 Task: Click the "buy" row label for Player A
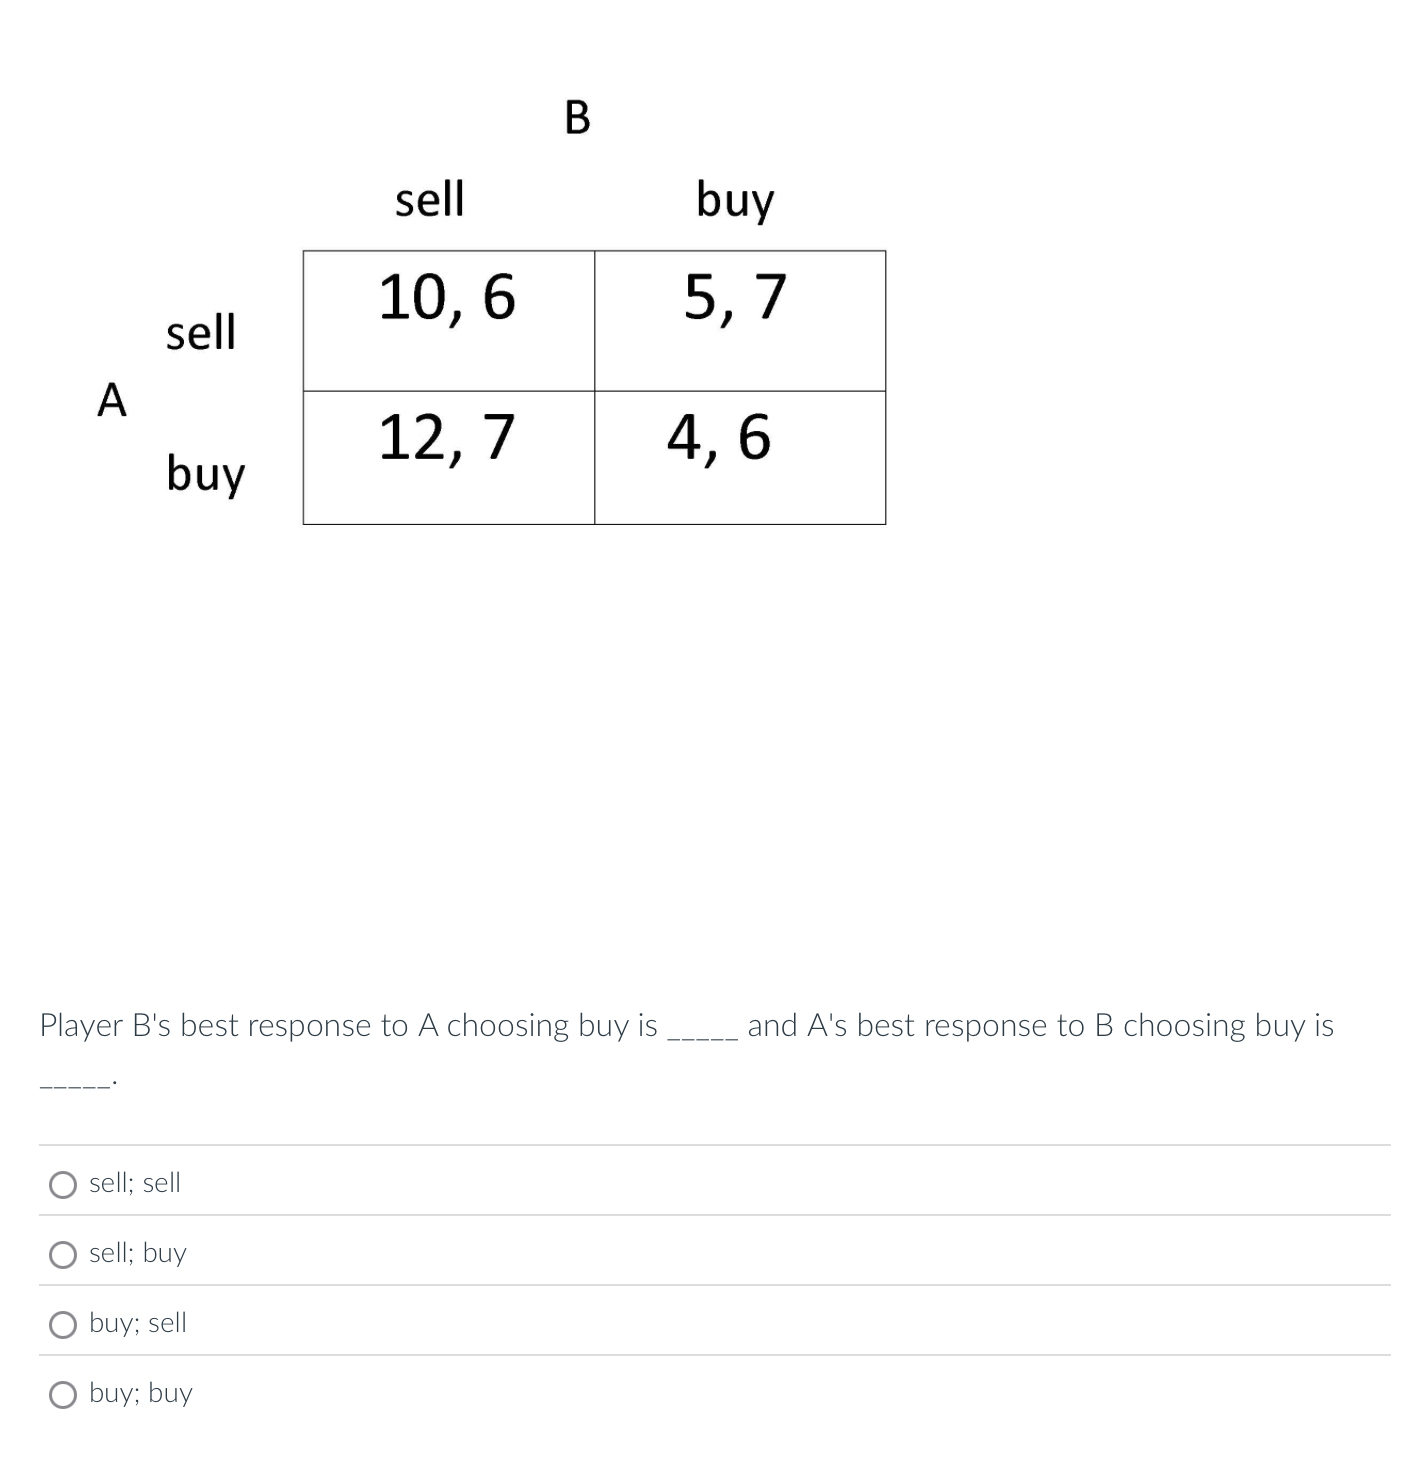pos(204,474)
